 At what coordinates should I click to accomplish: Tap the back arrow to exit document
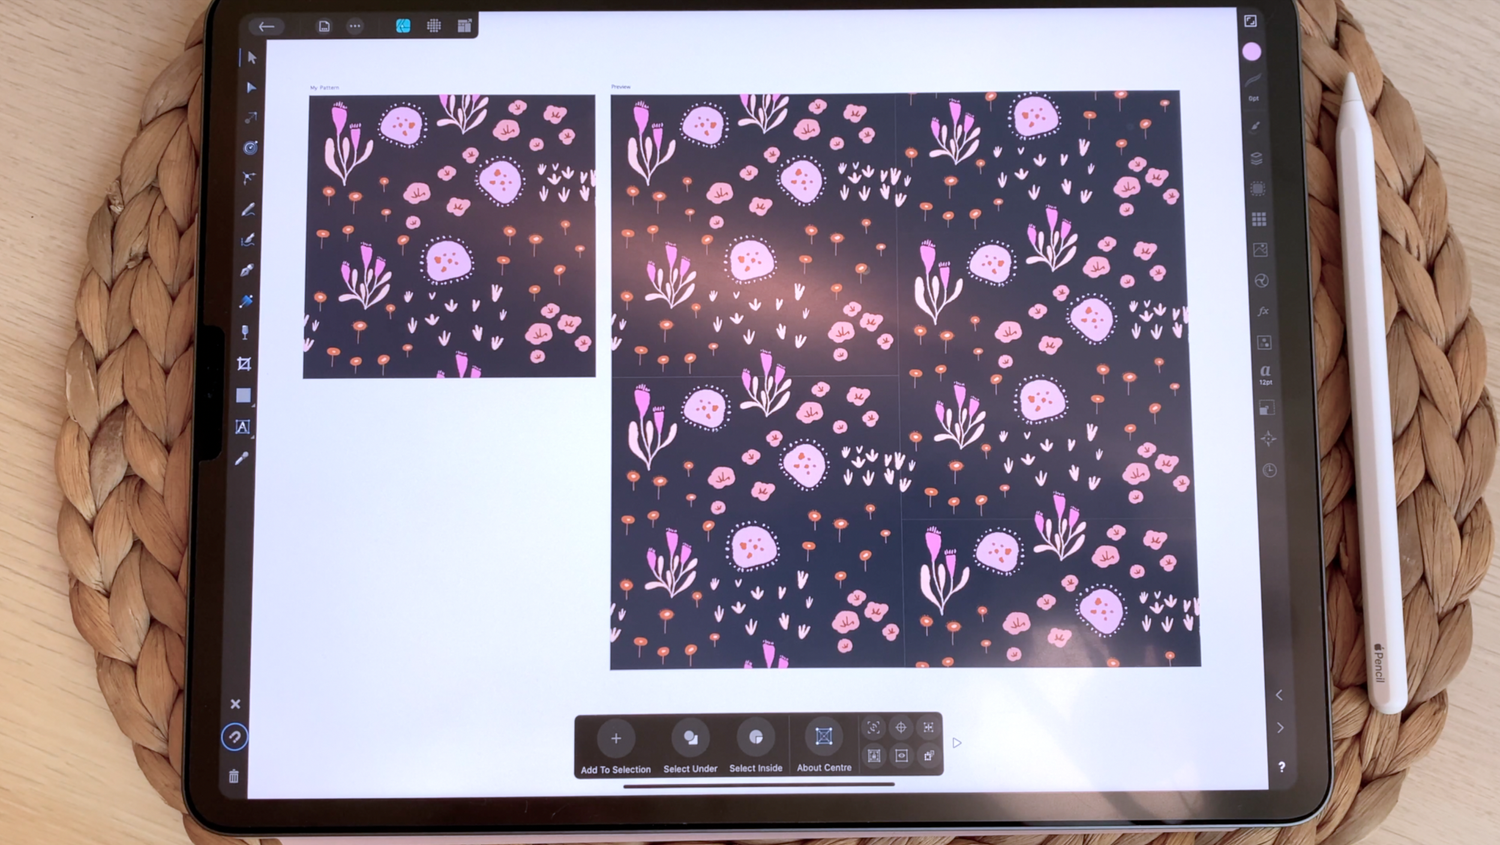(x=266, y=26)
